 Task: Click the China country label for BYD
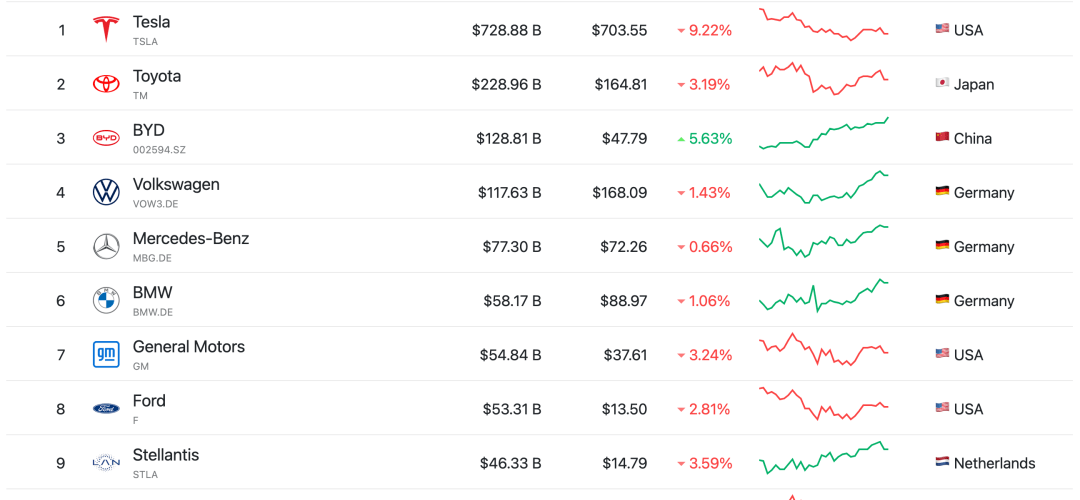[973, 138]
